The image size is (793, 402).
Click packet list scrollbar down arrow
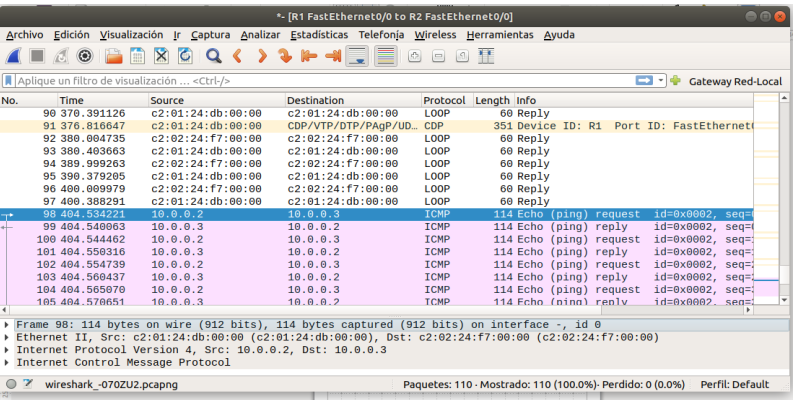click(x=784, y=300)
